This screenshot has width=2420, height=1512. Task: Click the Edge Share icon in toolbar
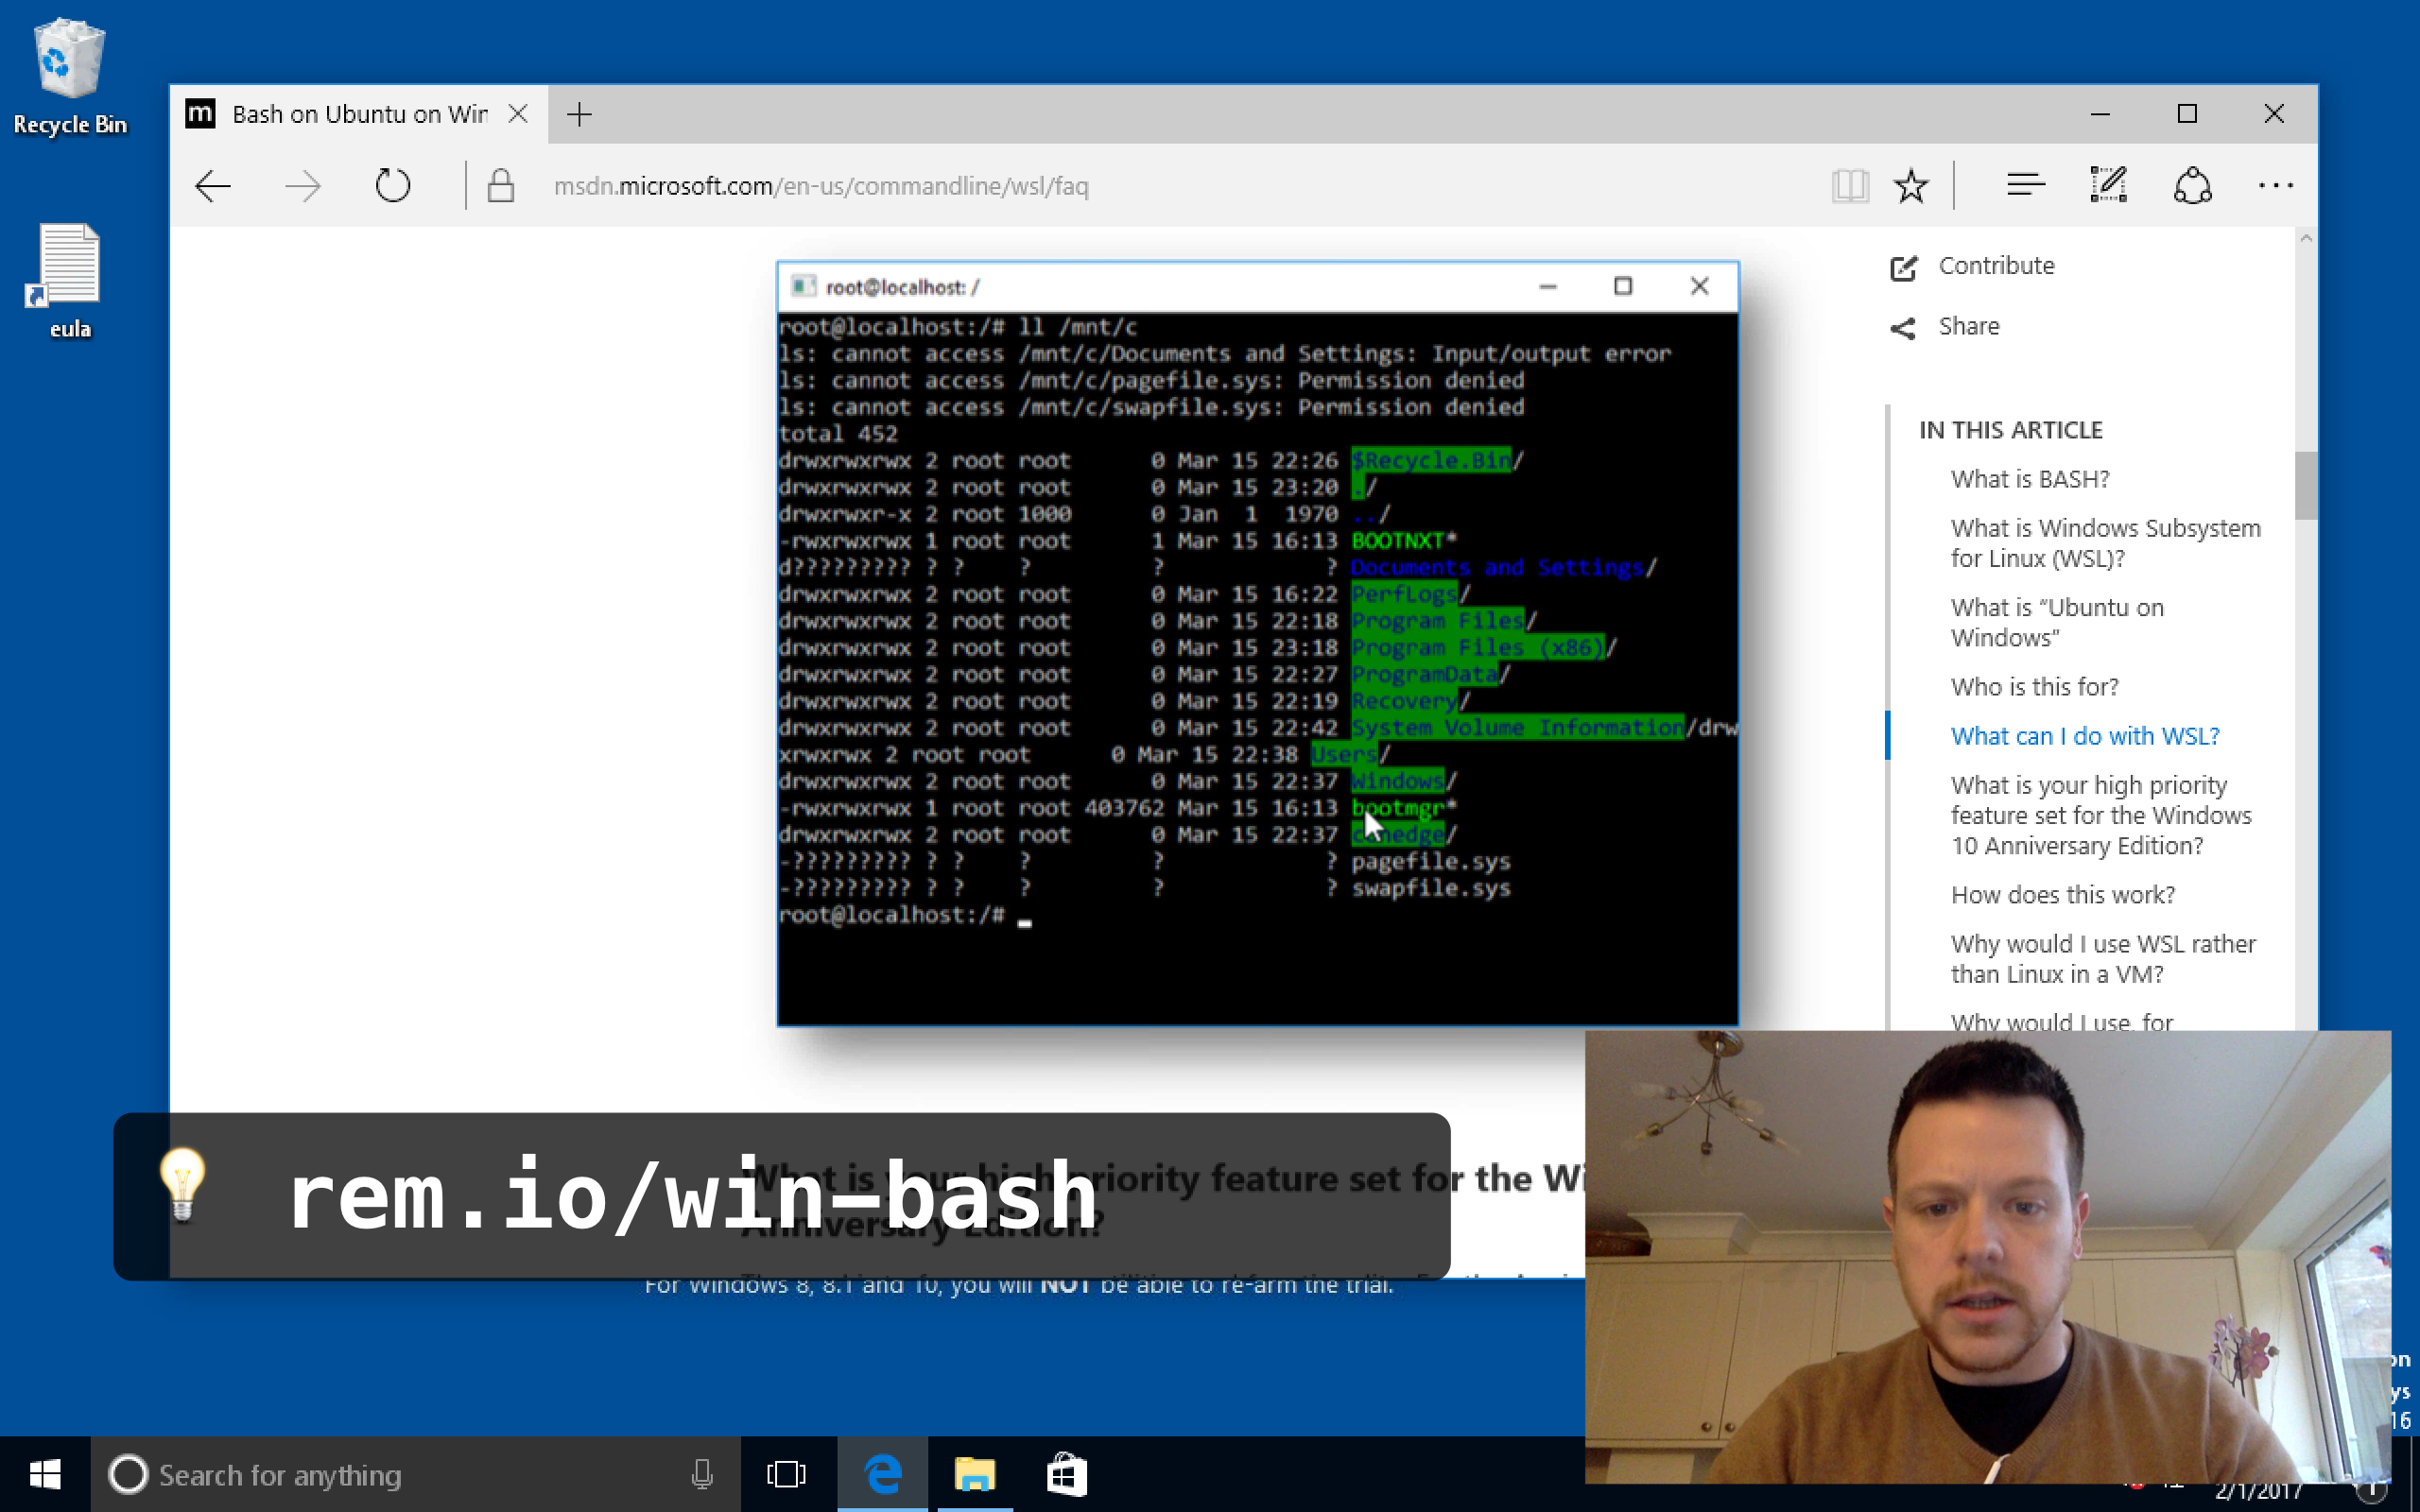(x=2192, y=186)
